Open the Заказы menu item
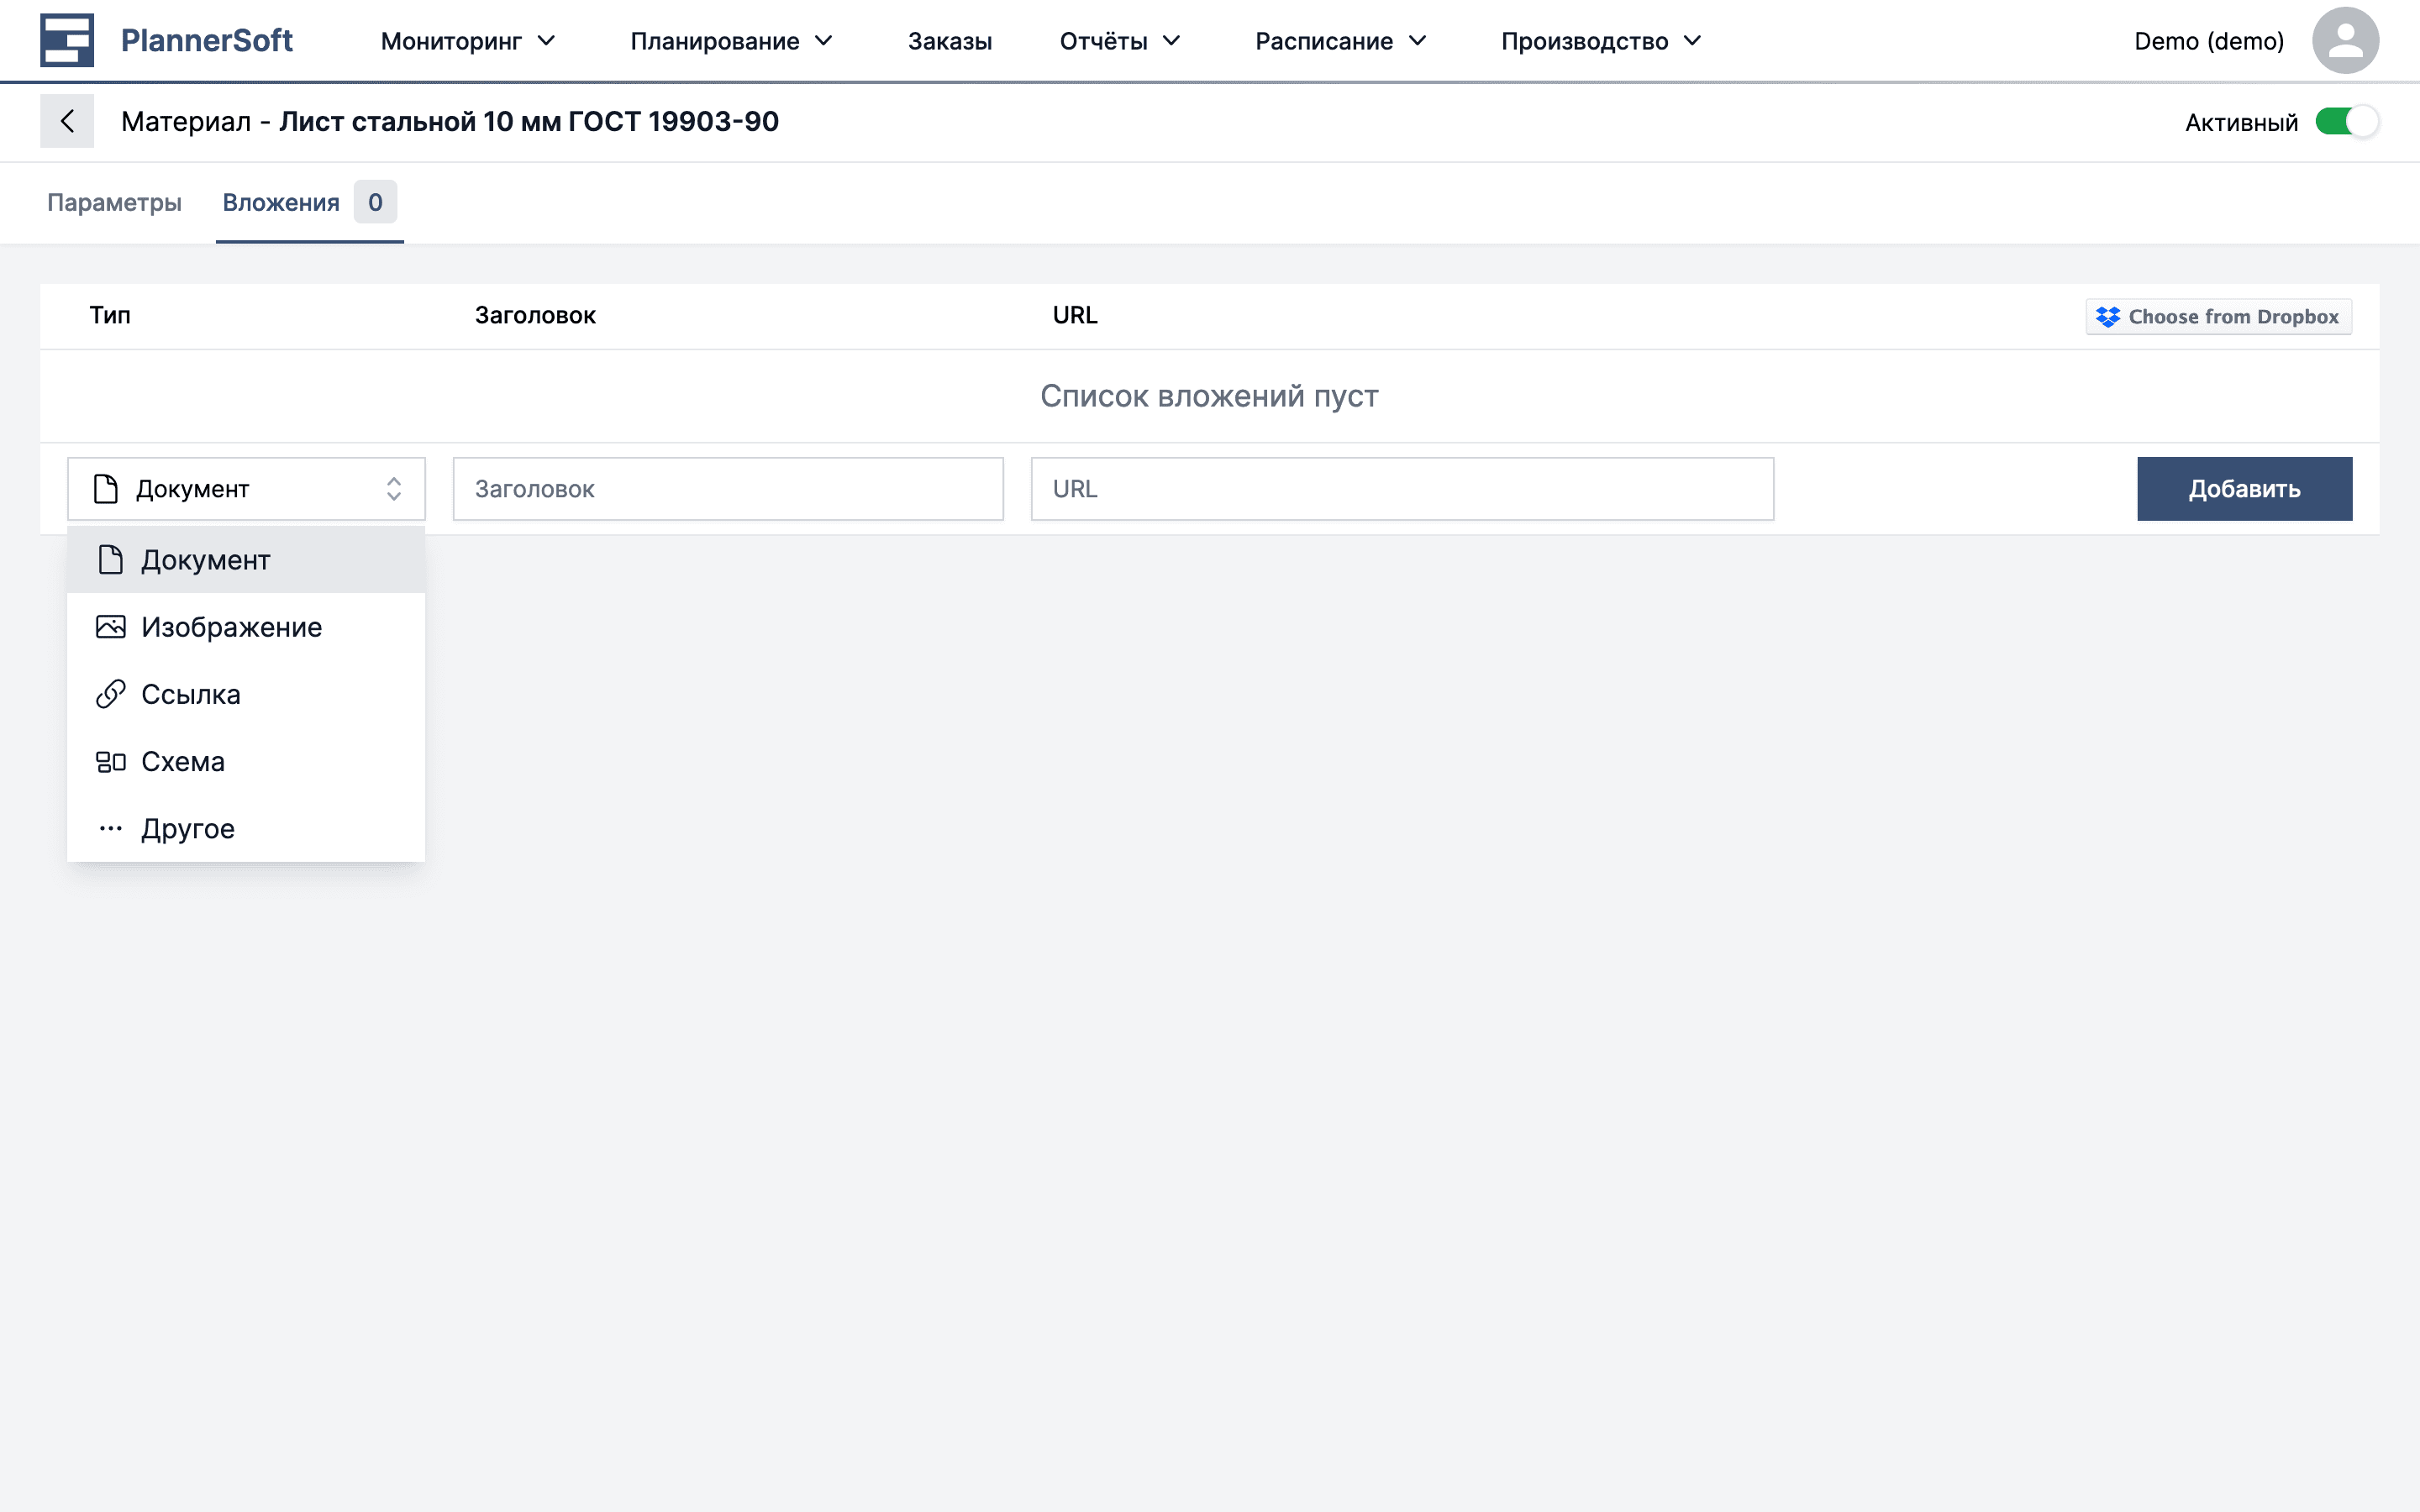 pyautogui.click(x=949, y=41)
